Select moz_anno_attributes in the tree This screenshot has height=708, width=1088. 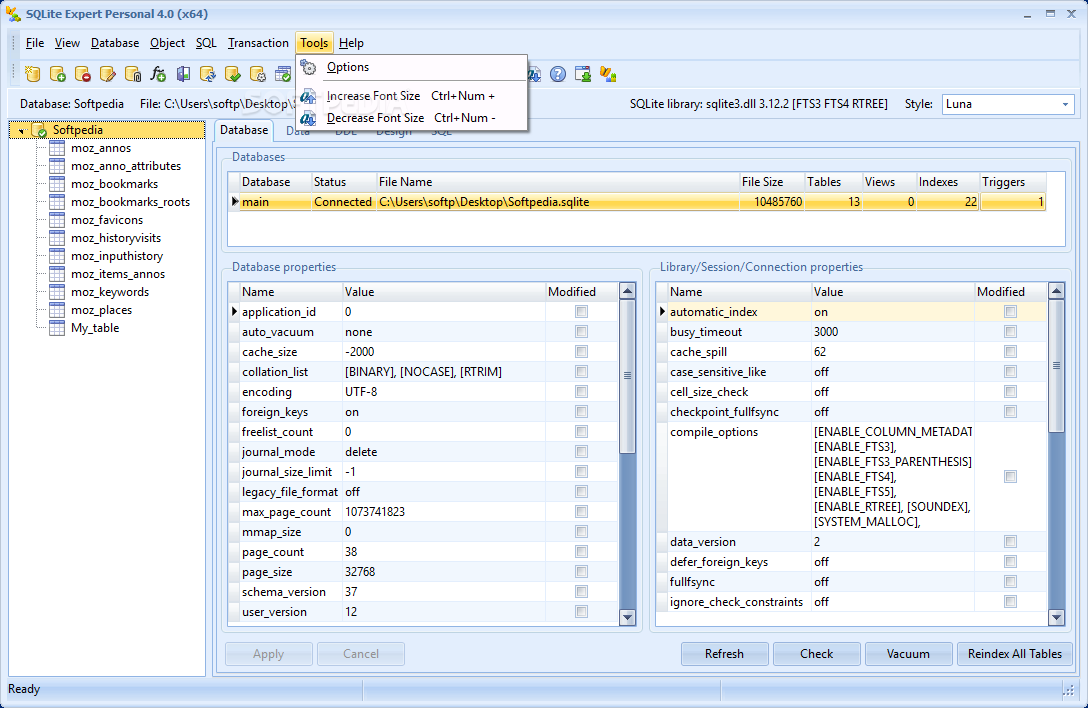click(126, 166)
